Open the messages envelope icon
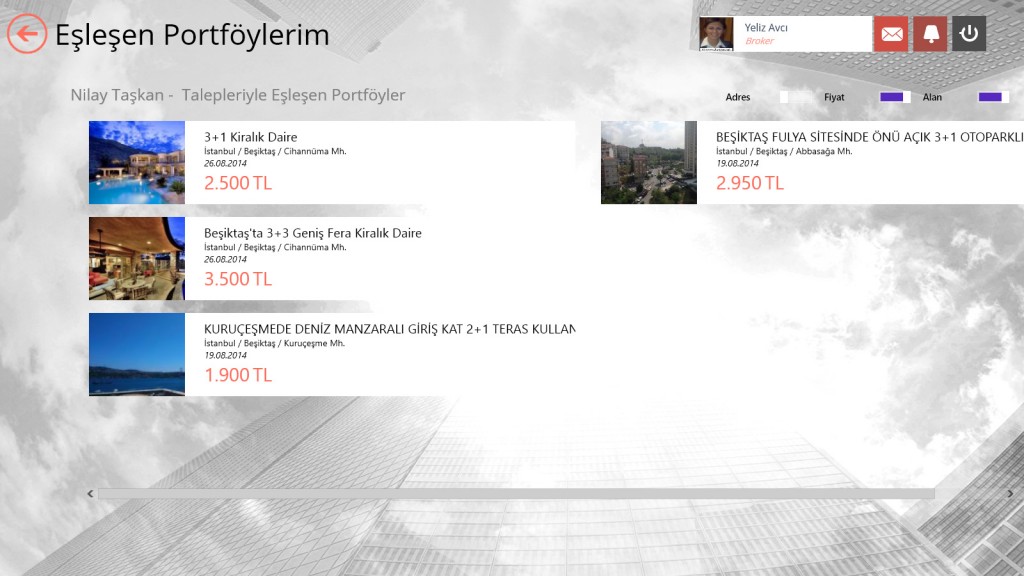 pos(891,34)
